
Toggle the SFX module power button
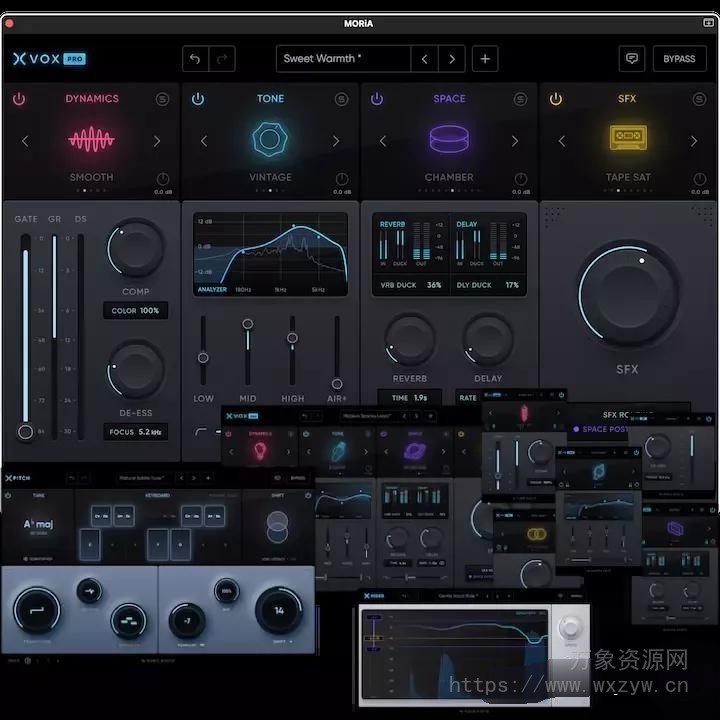(556, 99)
